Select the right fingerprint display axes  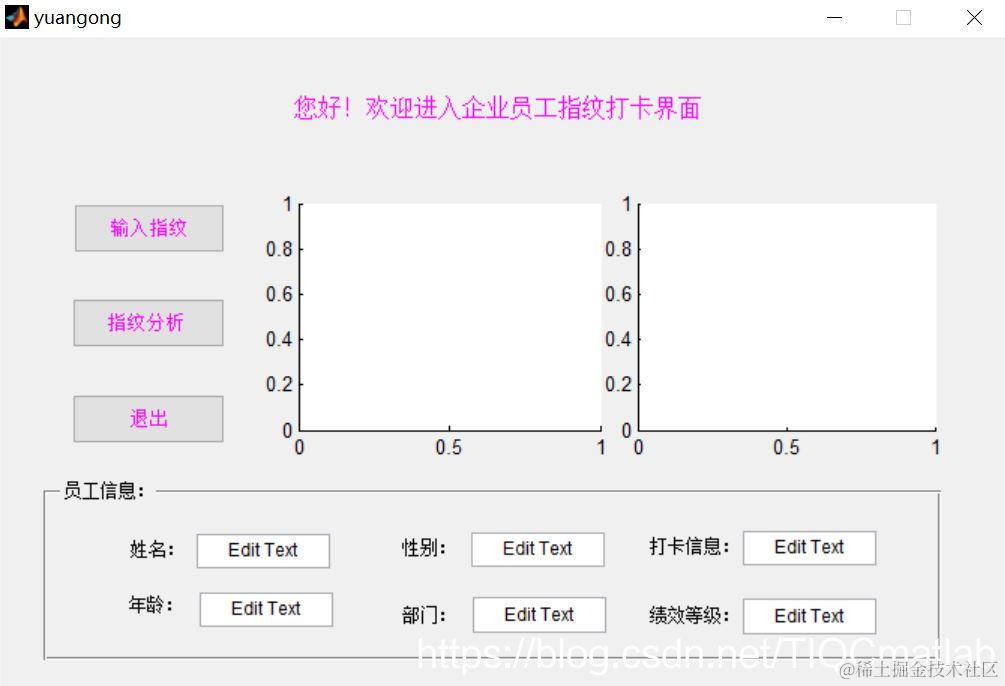pyautogui.click(x=787, y=315)
